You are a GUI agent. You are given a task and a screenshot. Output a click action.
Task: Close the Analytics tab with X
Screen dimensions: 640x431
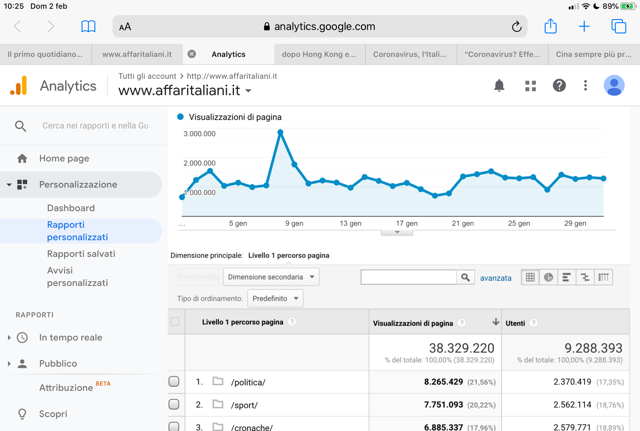(191, 54)
